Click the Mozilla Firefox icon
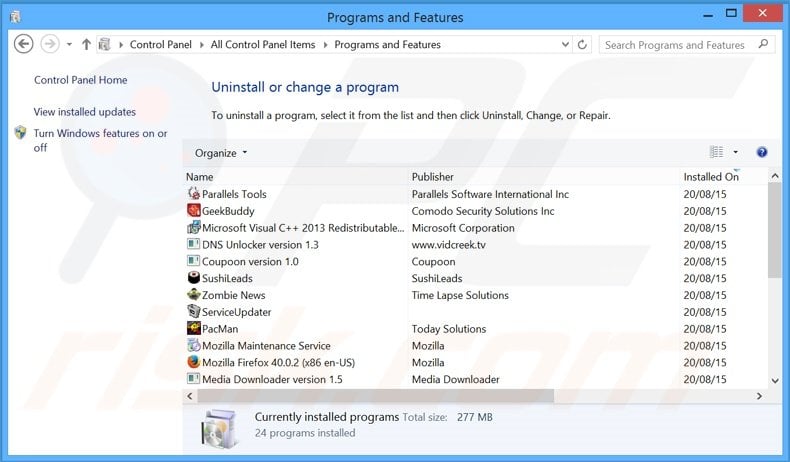The image size is (790, 462). tap(193, 362)
